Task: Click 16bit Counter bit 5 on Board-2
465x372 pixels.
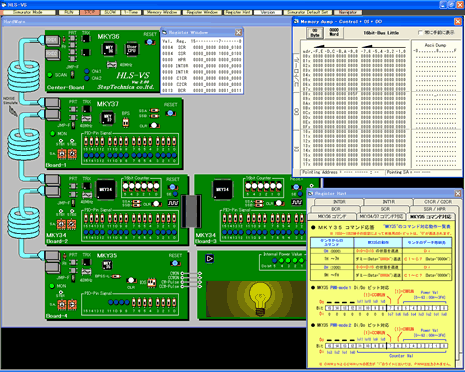Action: point(126,186)
